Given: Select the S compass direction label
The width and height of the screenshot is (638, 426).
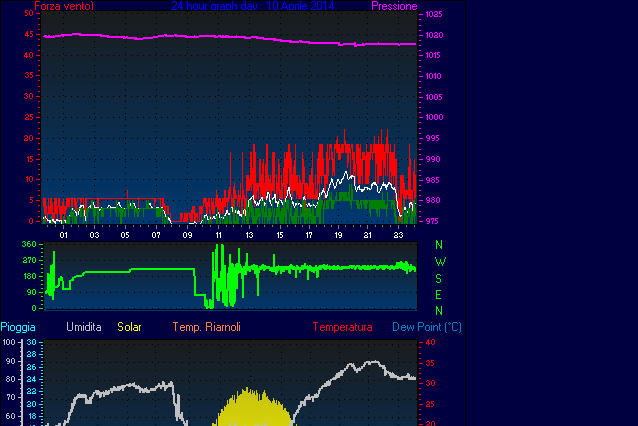Looking at the screenshot, I should [438, 279].
